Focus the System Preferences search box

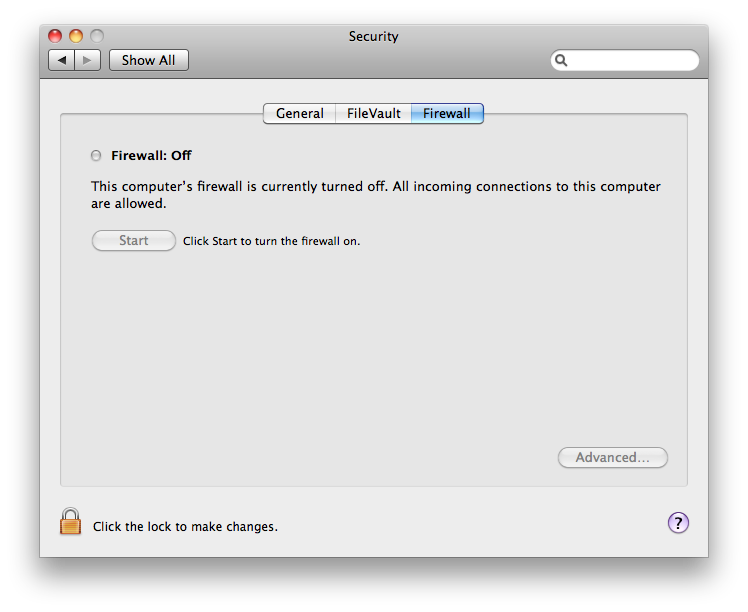point(632,61)
